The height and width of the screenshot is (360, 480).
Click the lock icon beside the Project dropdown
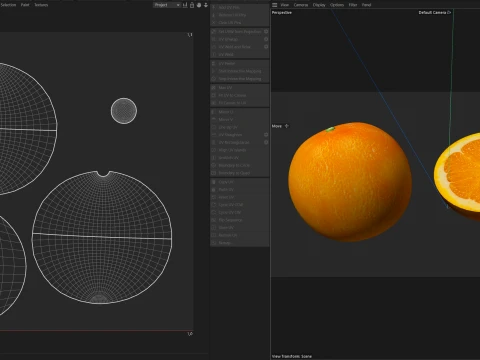[192, 5]
